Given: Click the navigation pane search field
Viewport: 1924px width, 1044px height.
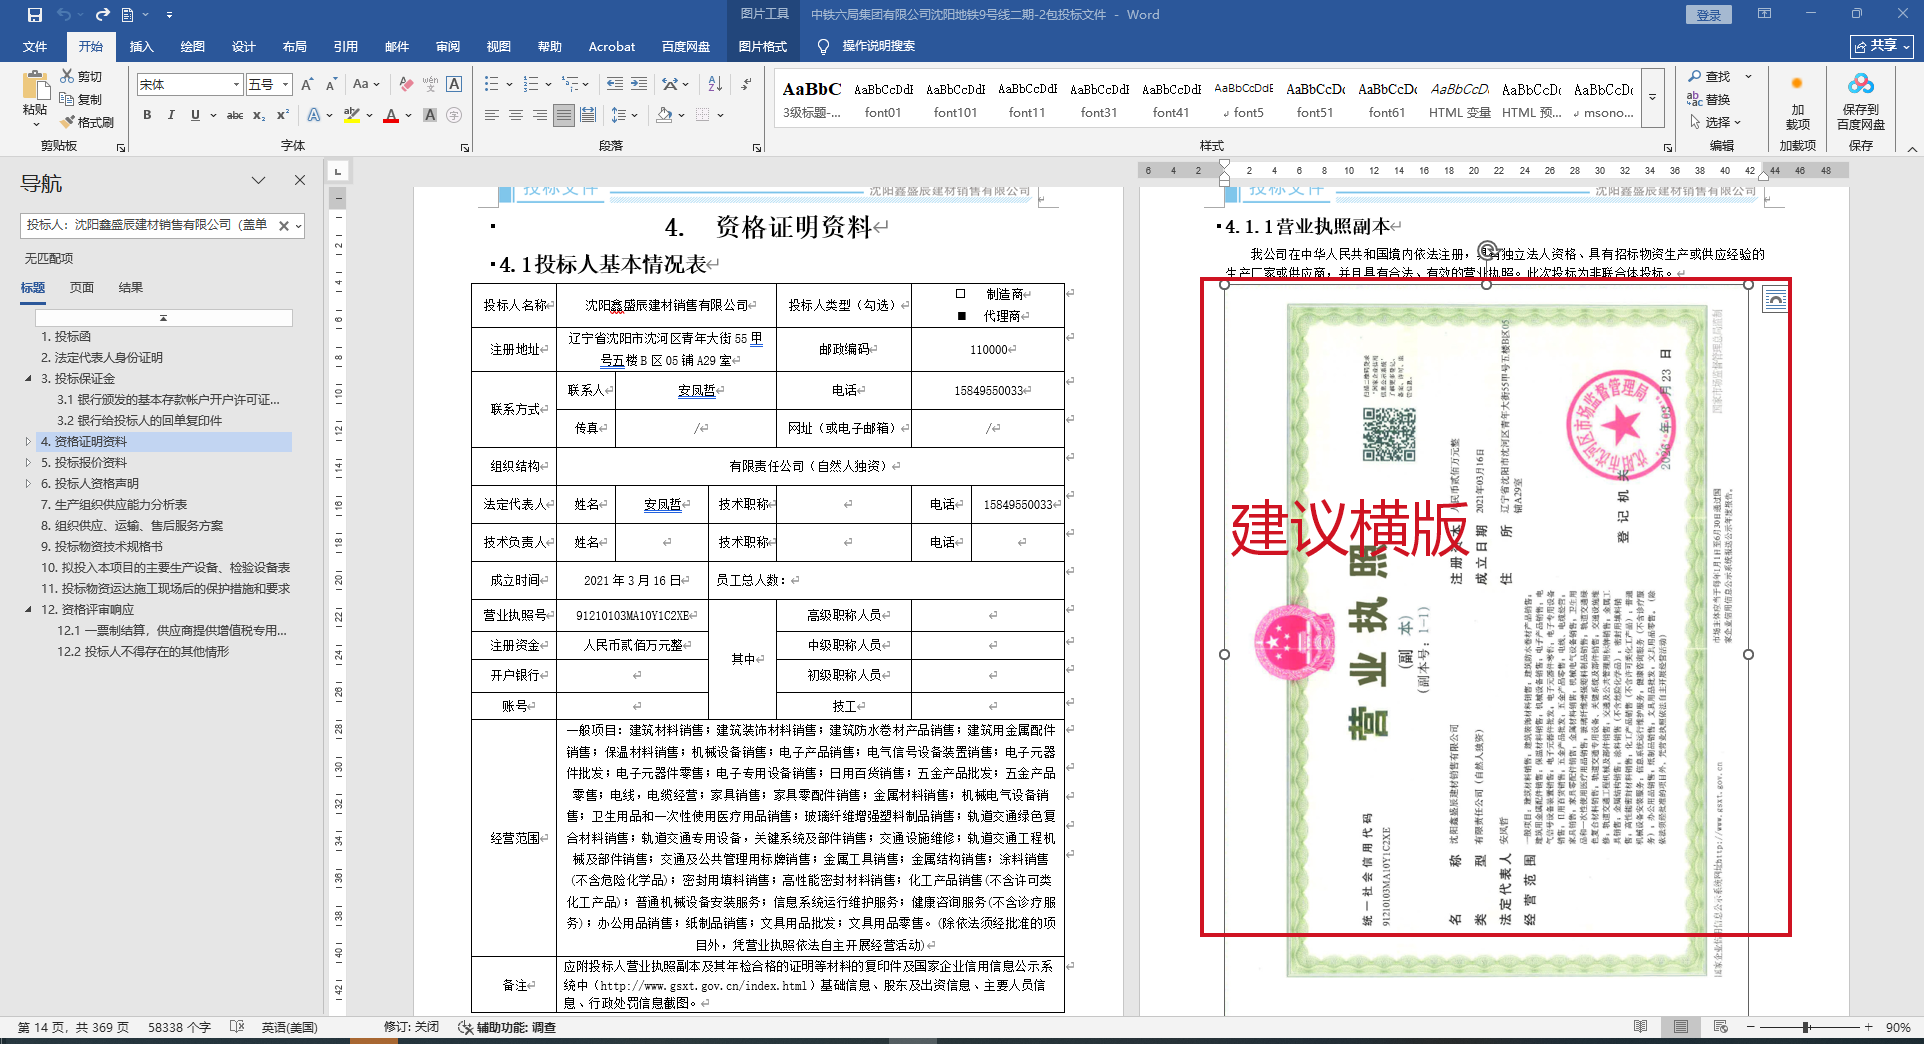Looking at the screenshot, I should coord(148,225).
